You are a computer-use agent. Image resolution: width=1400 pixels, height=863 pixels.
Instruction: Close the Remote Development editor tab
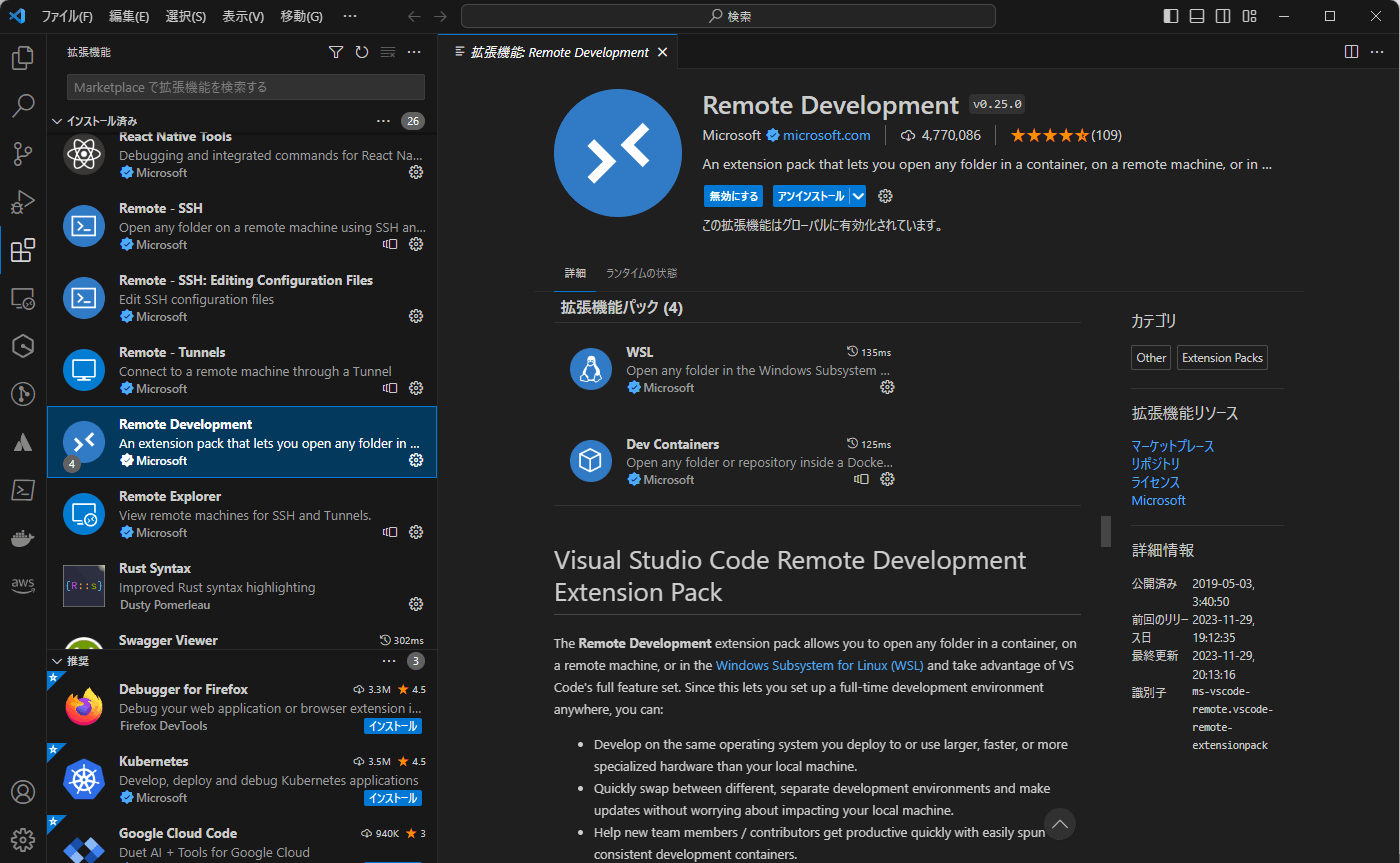pos(662,52)
